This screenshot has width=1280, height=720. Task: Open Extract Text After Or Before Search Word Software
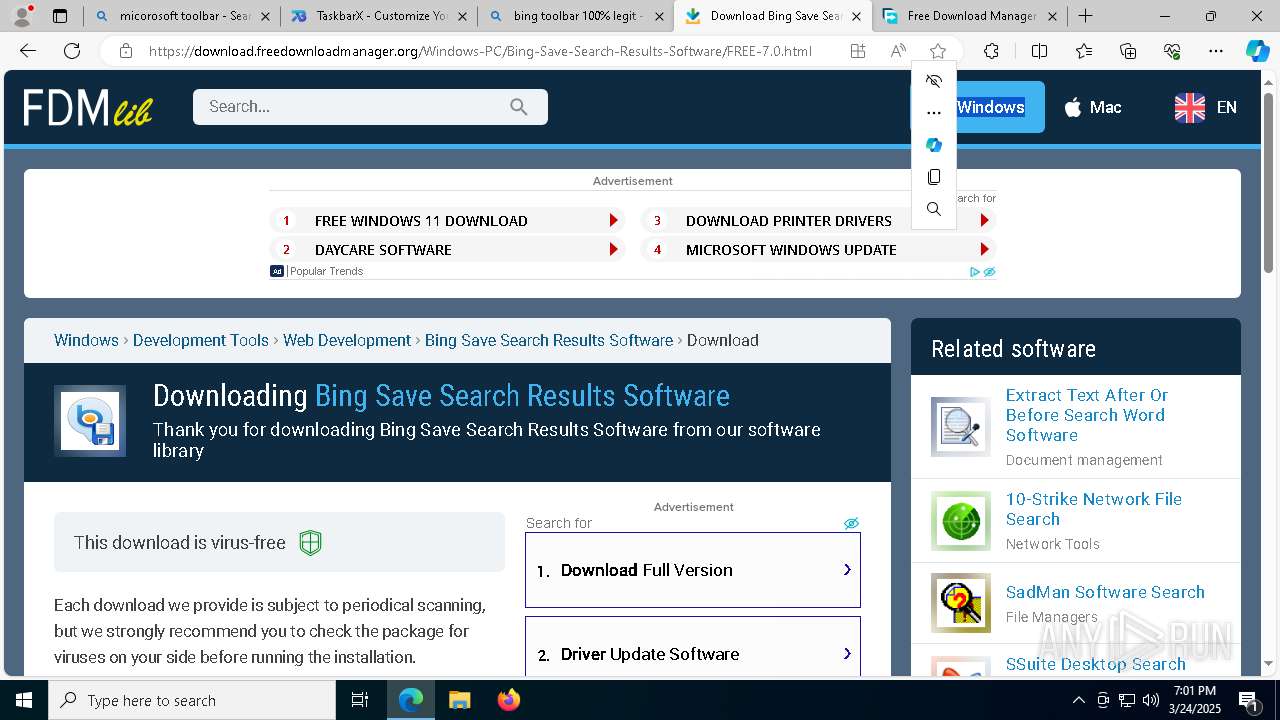click(x=1087, y=415)
